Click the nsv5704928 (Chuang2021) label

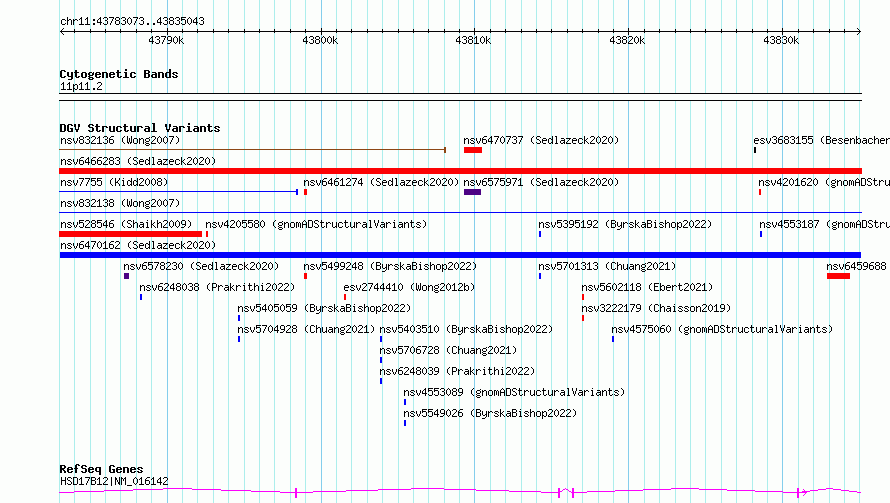[307, 329]
